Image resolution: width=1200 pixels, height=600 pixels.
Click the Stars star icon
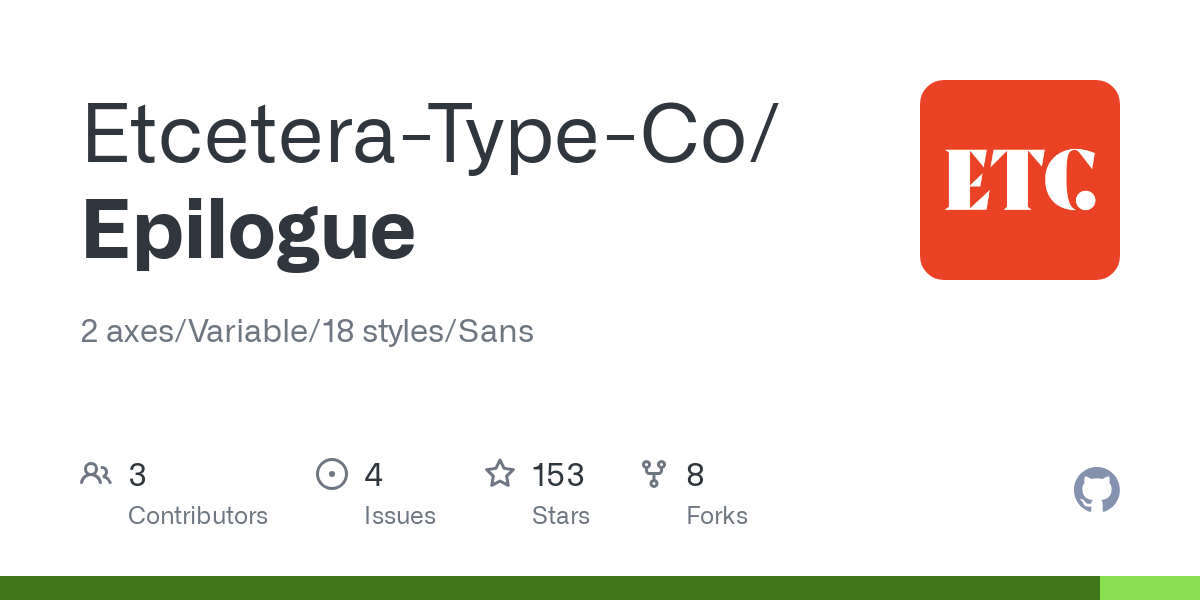[499, 474]
